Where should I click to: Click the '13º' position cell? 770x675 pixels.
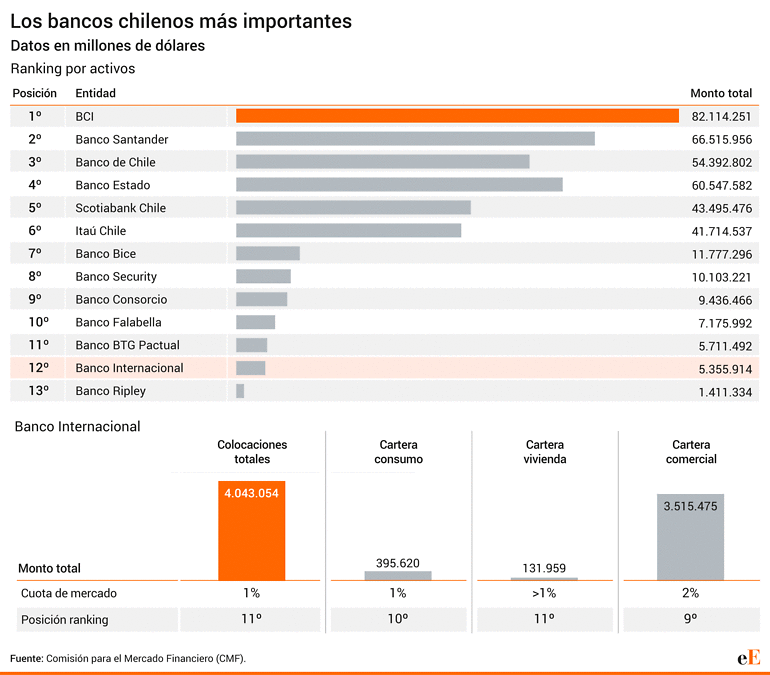tap(38, 391)
